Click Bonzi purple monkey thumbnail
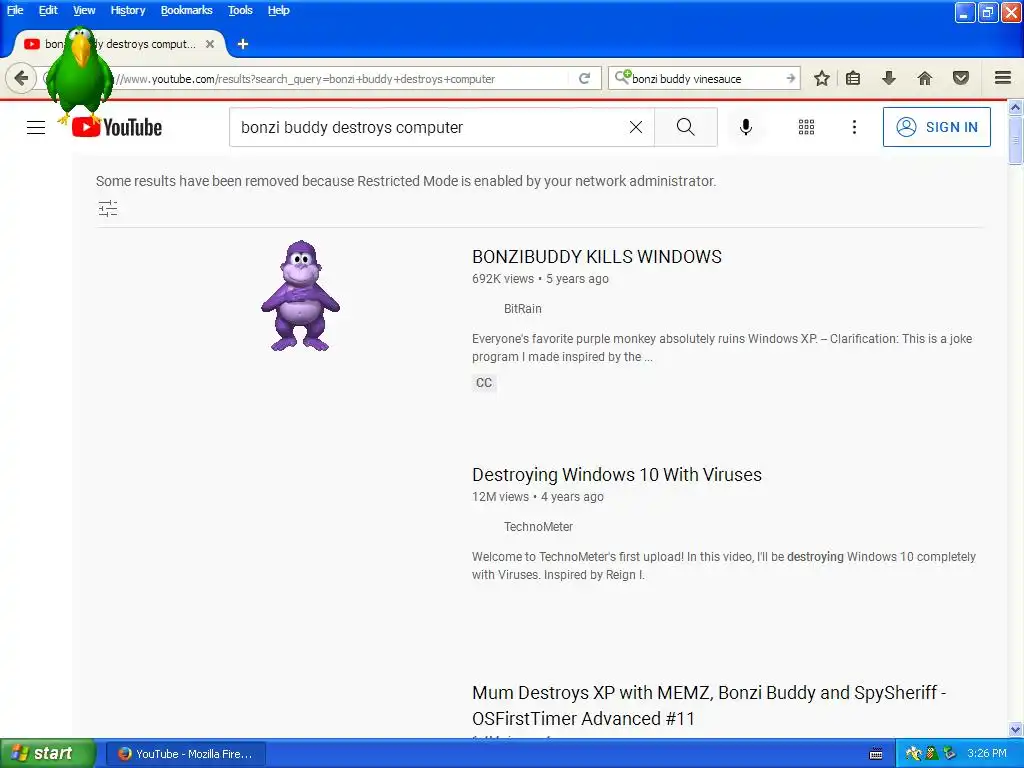1024x768 pixels. coord(300,296)
